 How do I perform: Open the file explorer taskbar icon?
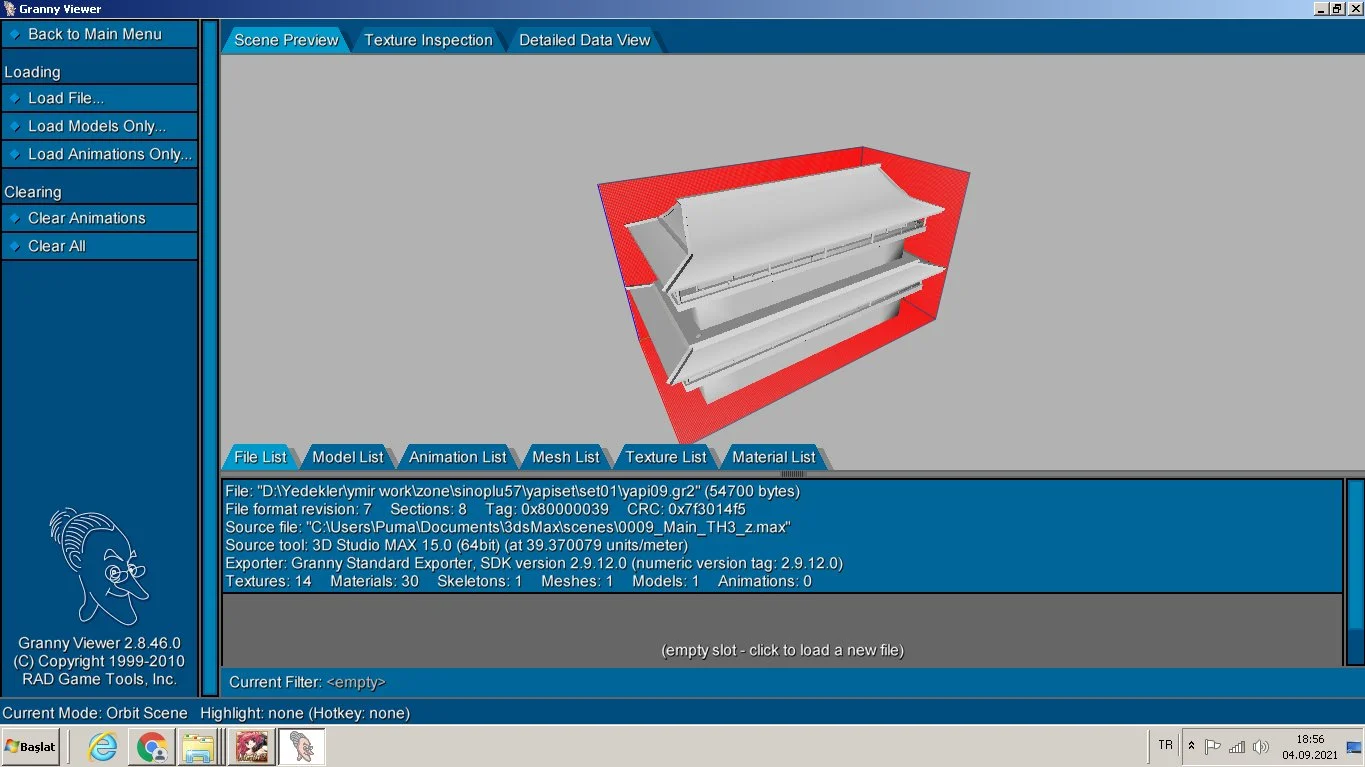[x=201, y=747]
